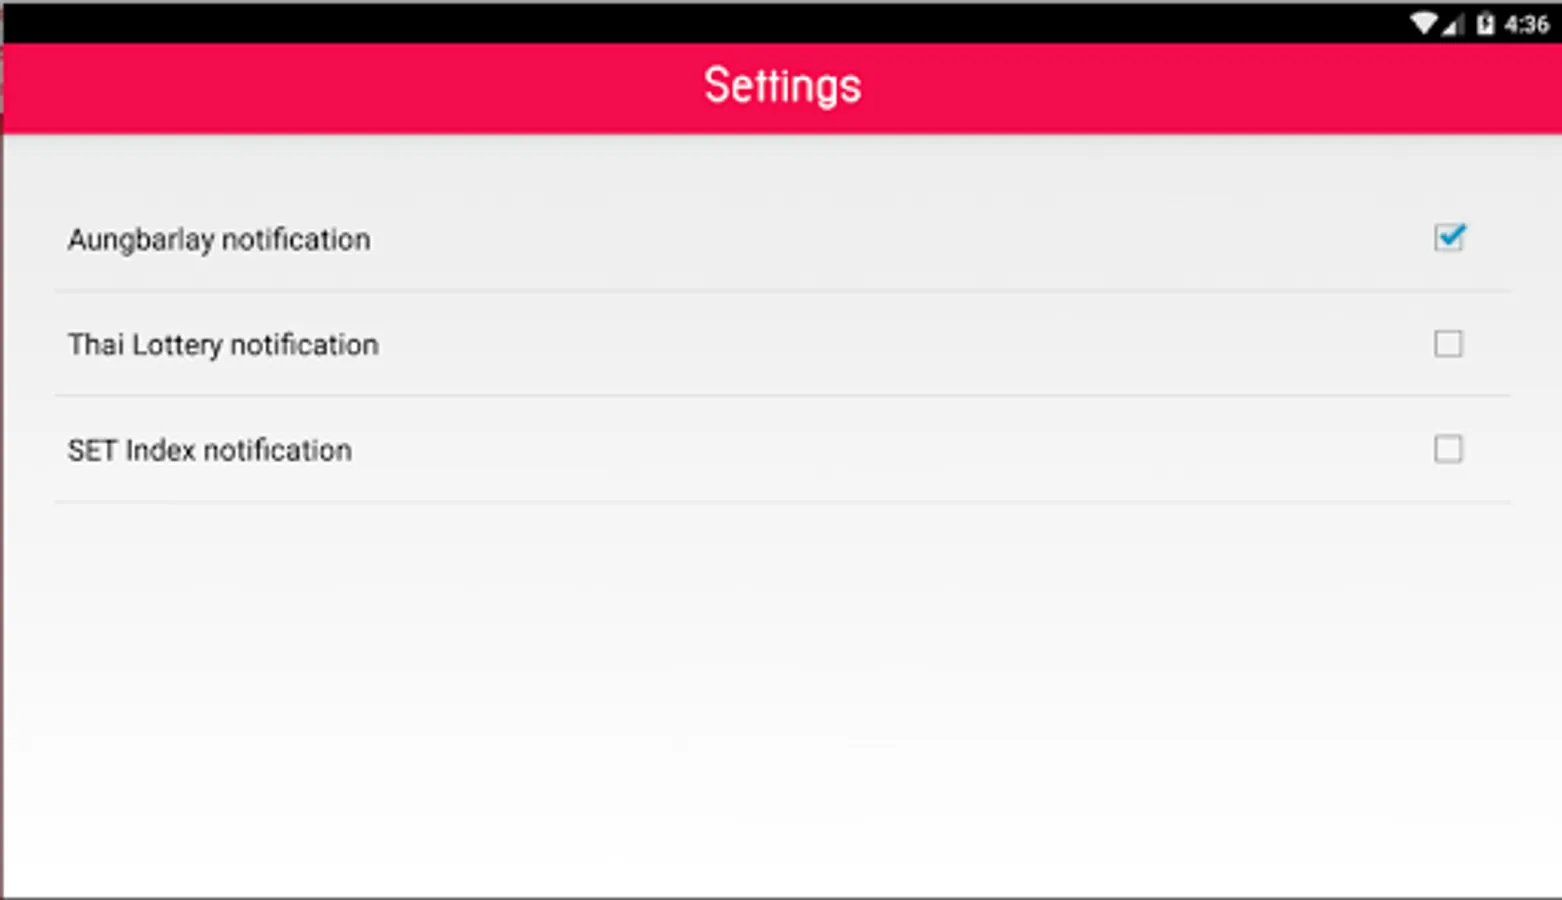This screenshot has height=900, width=1562.
Task: Click the word Aungbarlay in first row
Action: pos(140,240)
